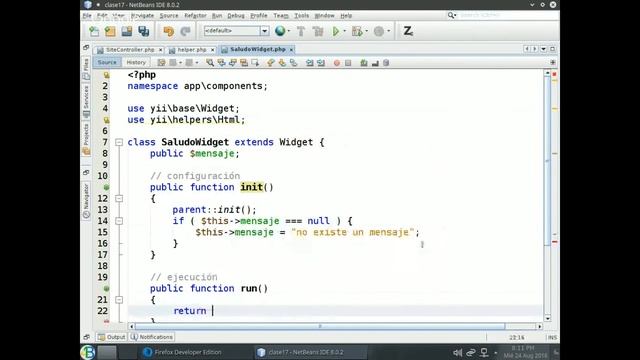The width and height of the screenshot is (640, 360).
Task: Click the volume icon in system tray
Action: point(458,352)
